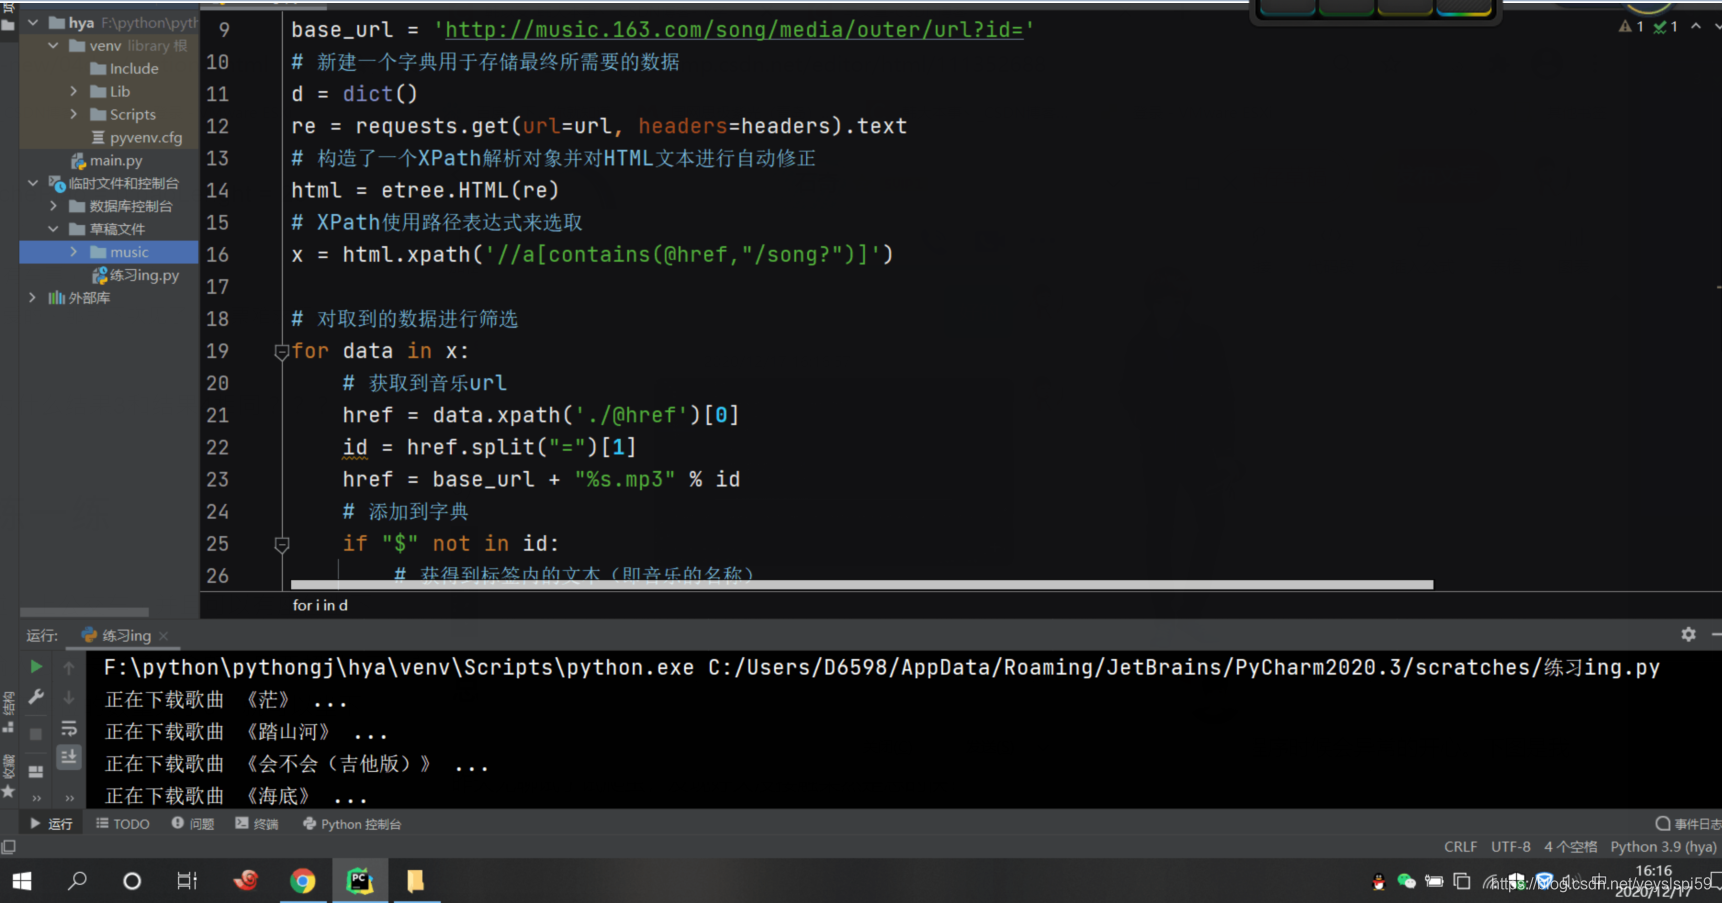Rerun the script with the green play icon
1722x903 pixels.
[x=36, y=666]
